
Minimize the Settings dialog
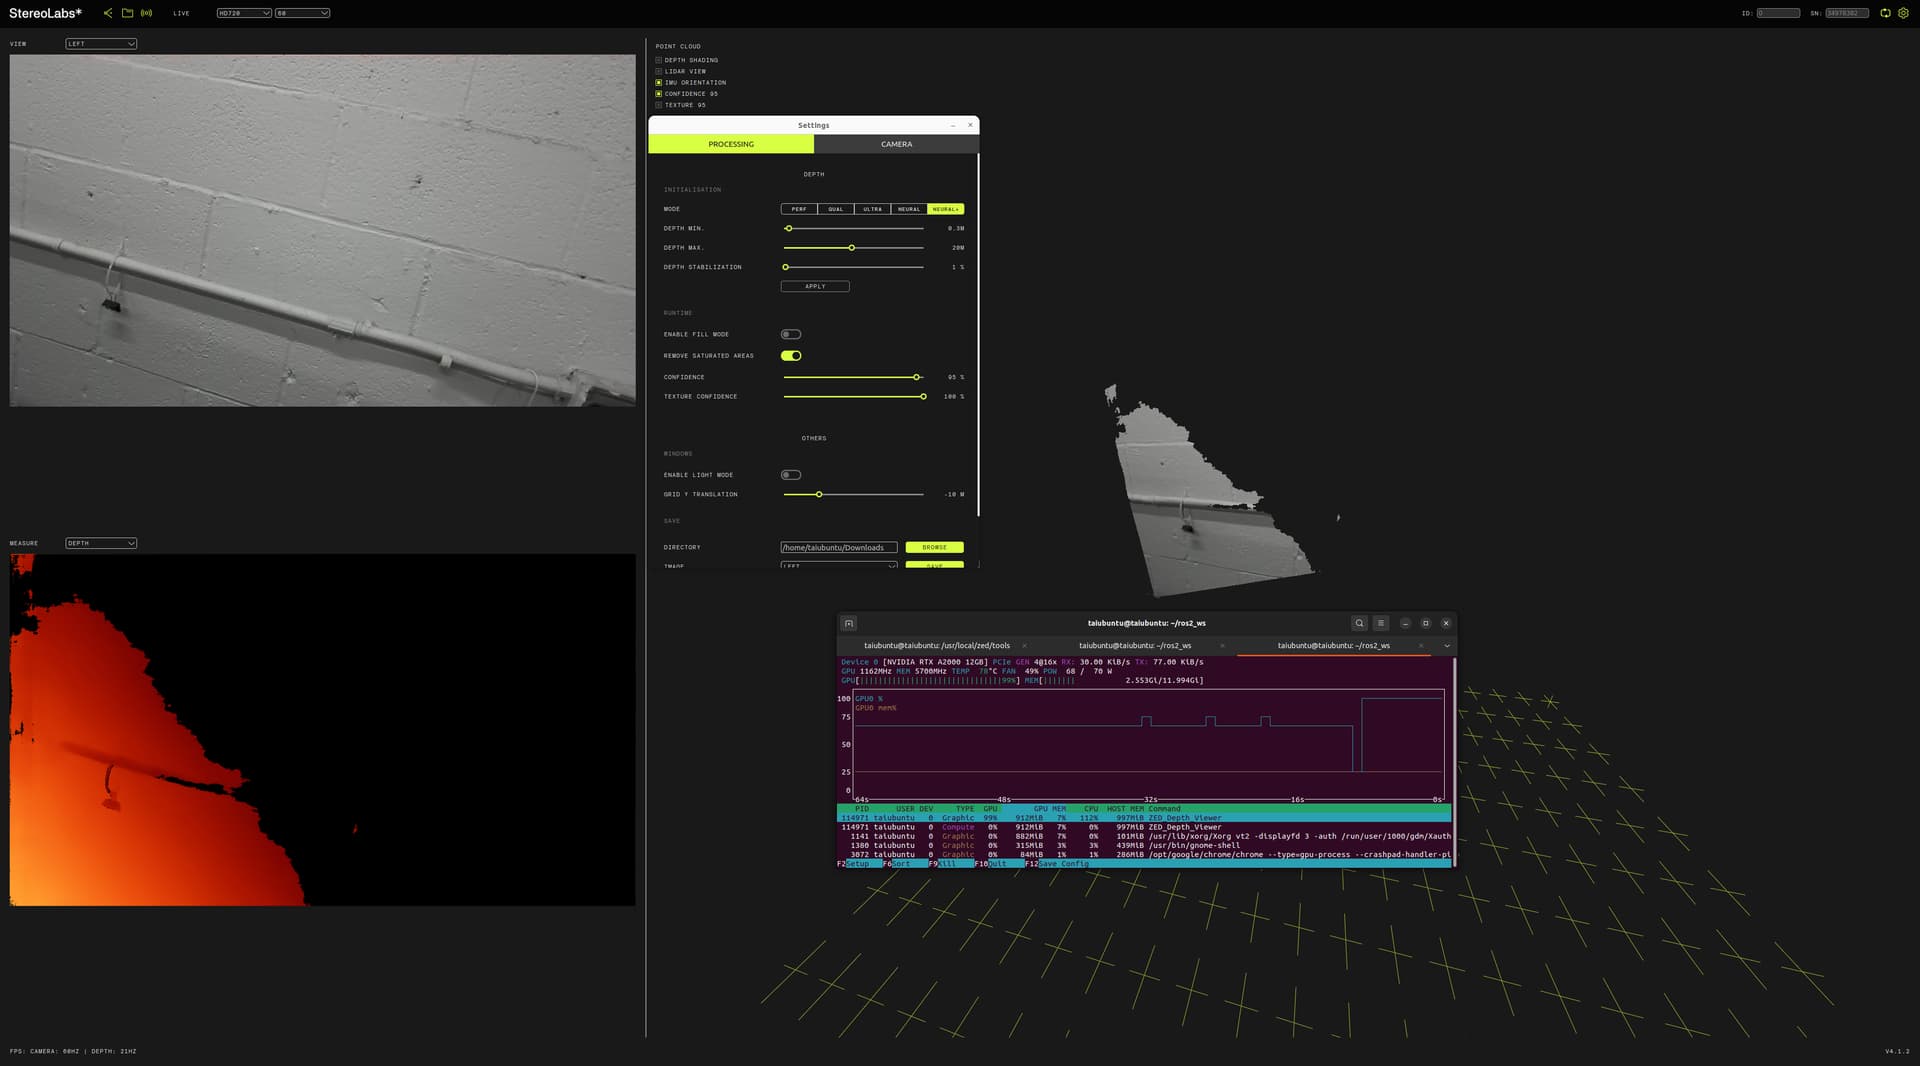pyautogui.click(x=953, y=125)
